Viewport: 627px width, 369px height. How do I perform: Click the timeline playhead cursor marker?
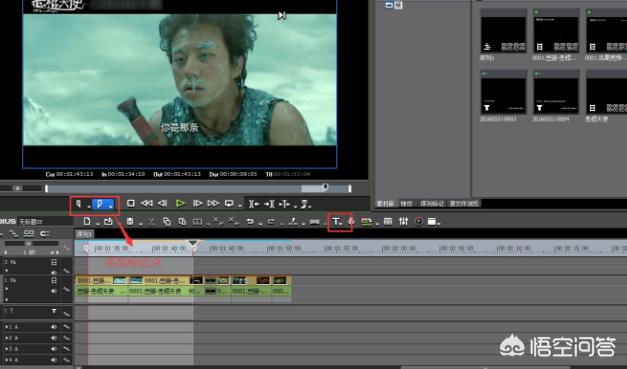coord(194,244)
